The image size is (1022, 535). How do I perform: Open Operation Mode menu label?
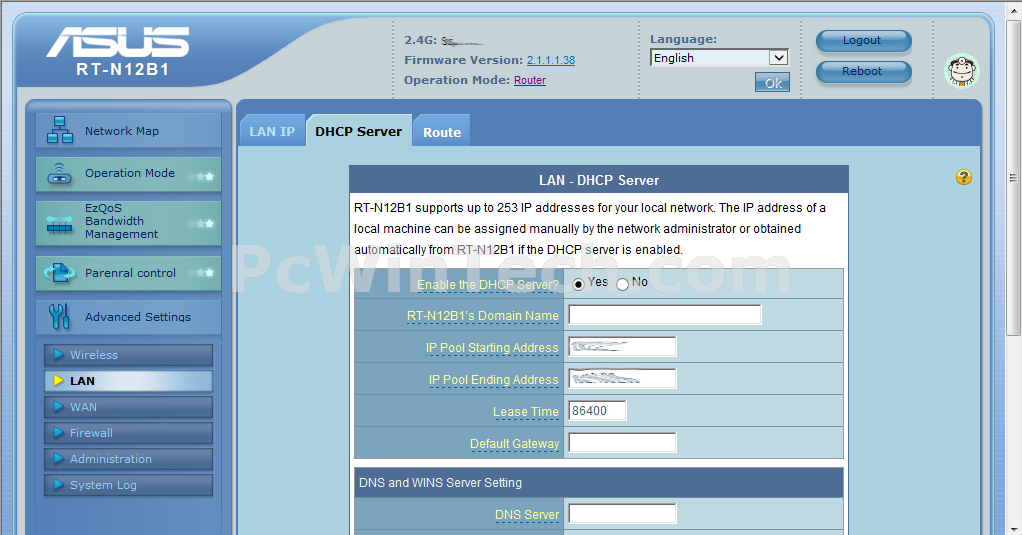[x=130, y=173]
